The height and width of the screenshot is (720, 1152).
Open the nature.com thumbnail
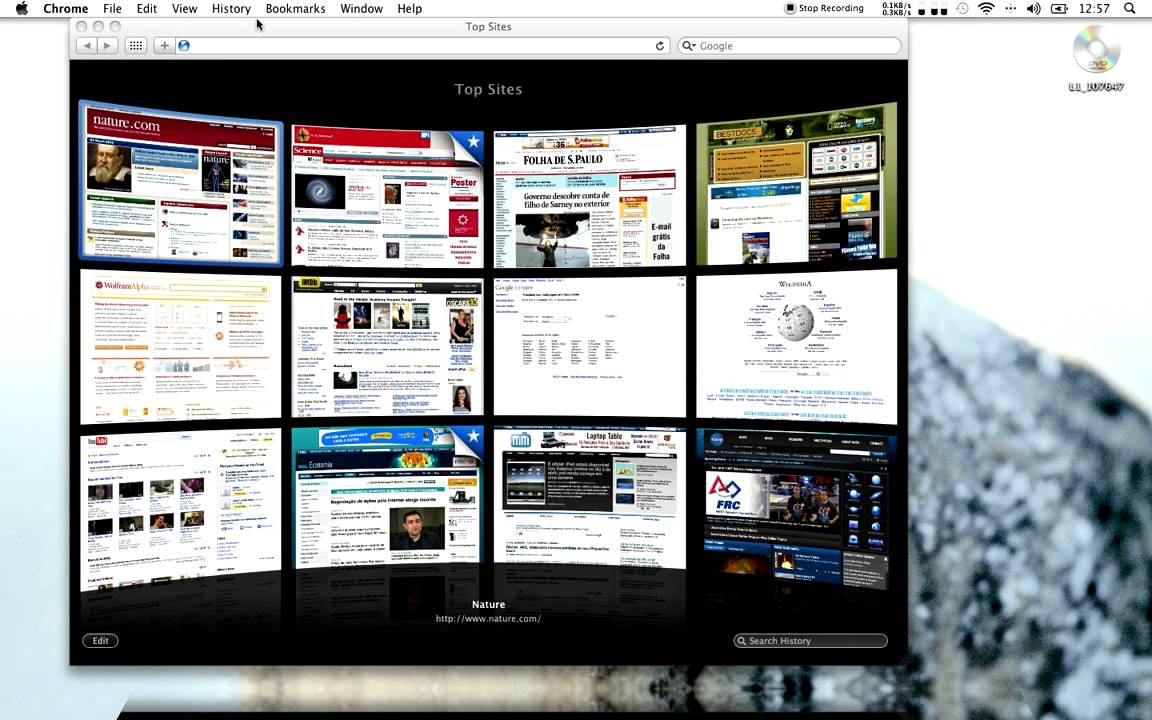coord(181,184)
